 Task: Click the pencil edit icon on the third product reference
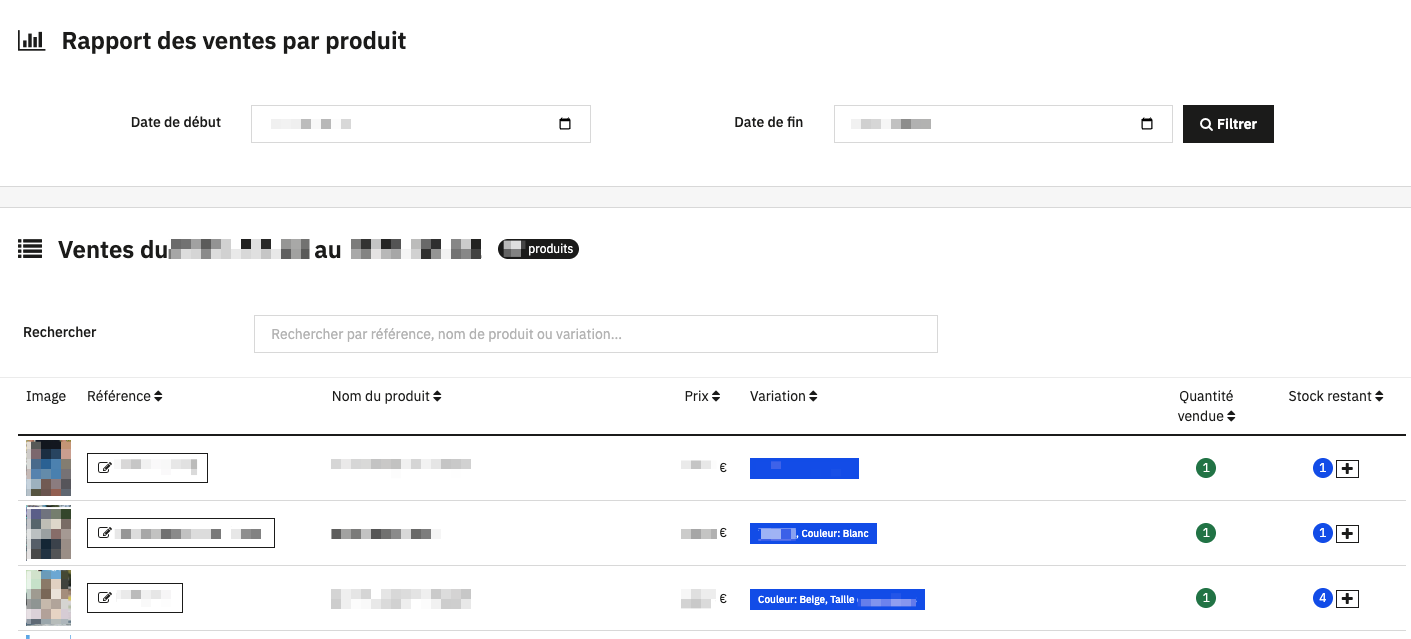coord(105,597)
